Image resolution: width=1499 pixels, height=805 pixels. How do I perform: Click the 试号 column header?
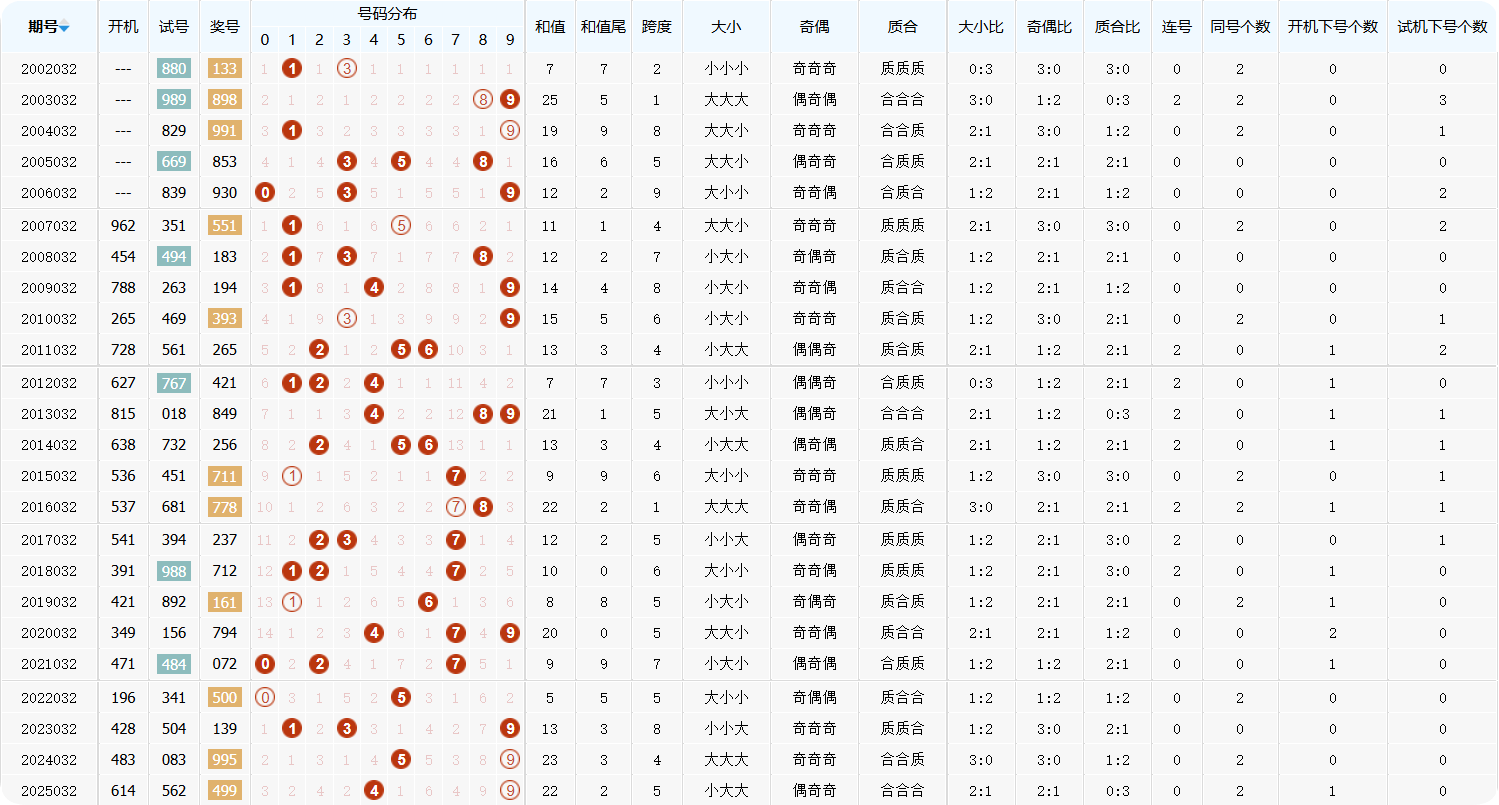click(174, 27)
